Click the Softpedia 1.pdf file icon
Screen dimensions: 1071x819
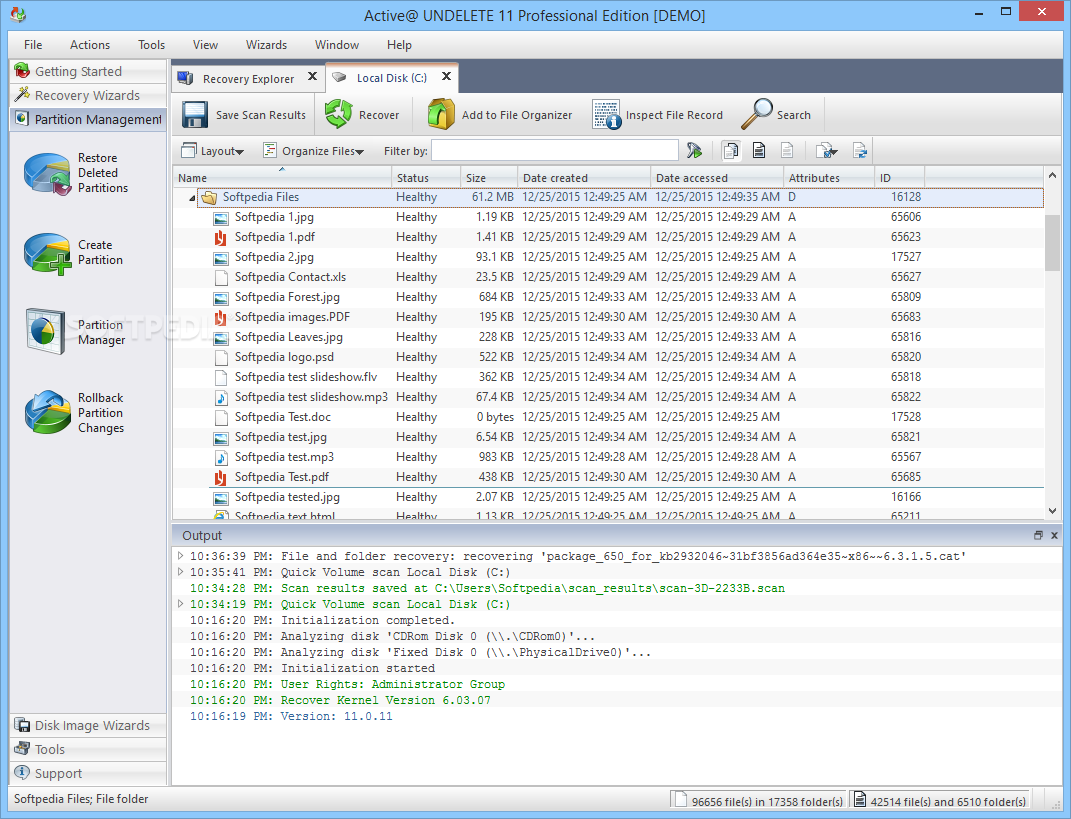point(221,238)
